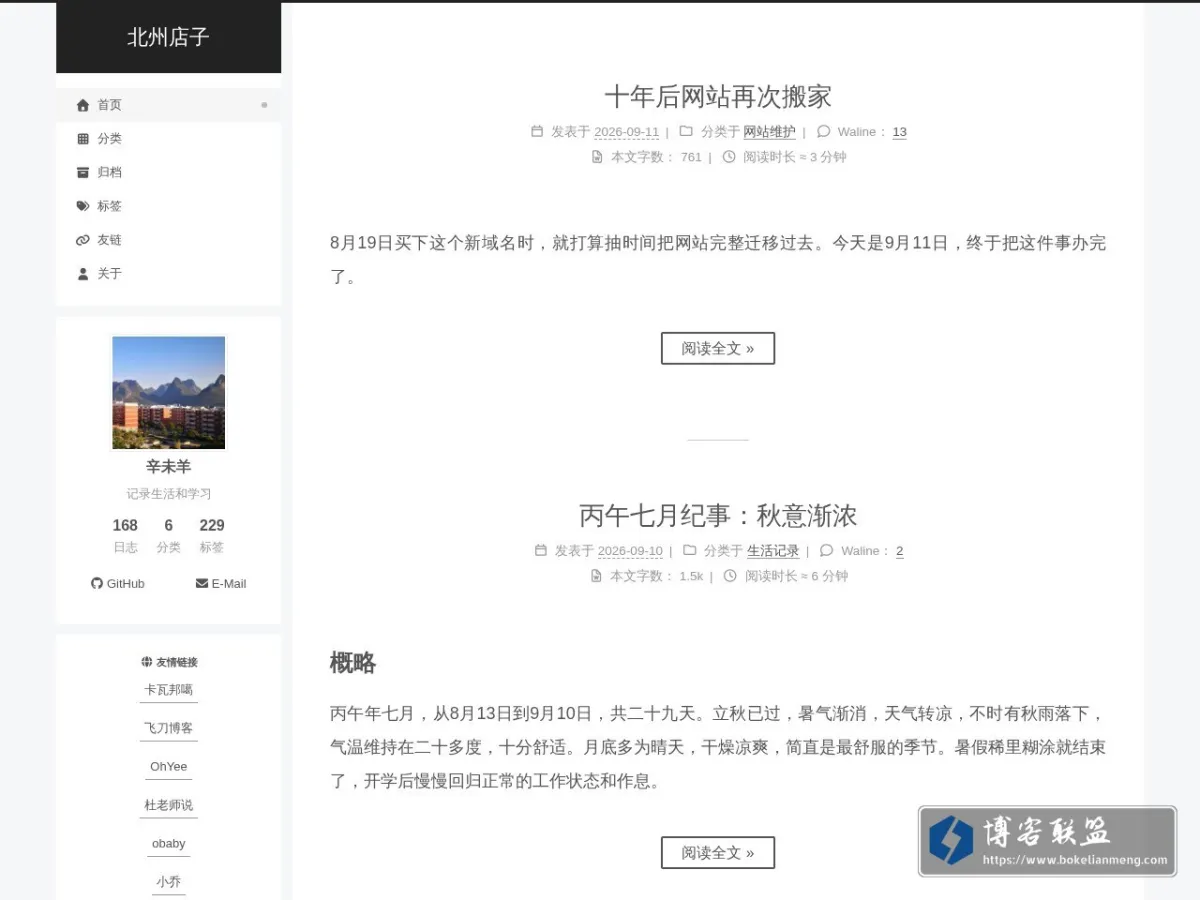Open the 归档 menu item
Viewport: 1200px width, 900px height.
click(x=168, y=172)
